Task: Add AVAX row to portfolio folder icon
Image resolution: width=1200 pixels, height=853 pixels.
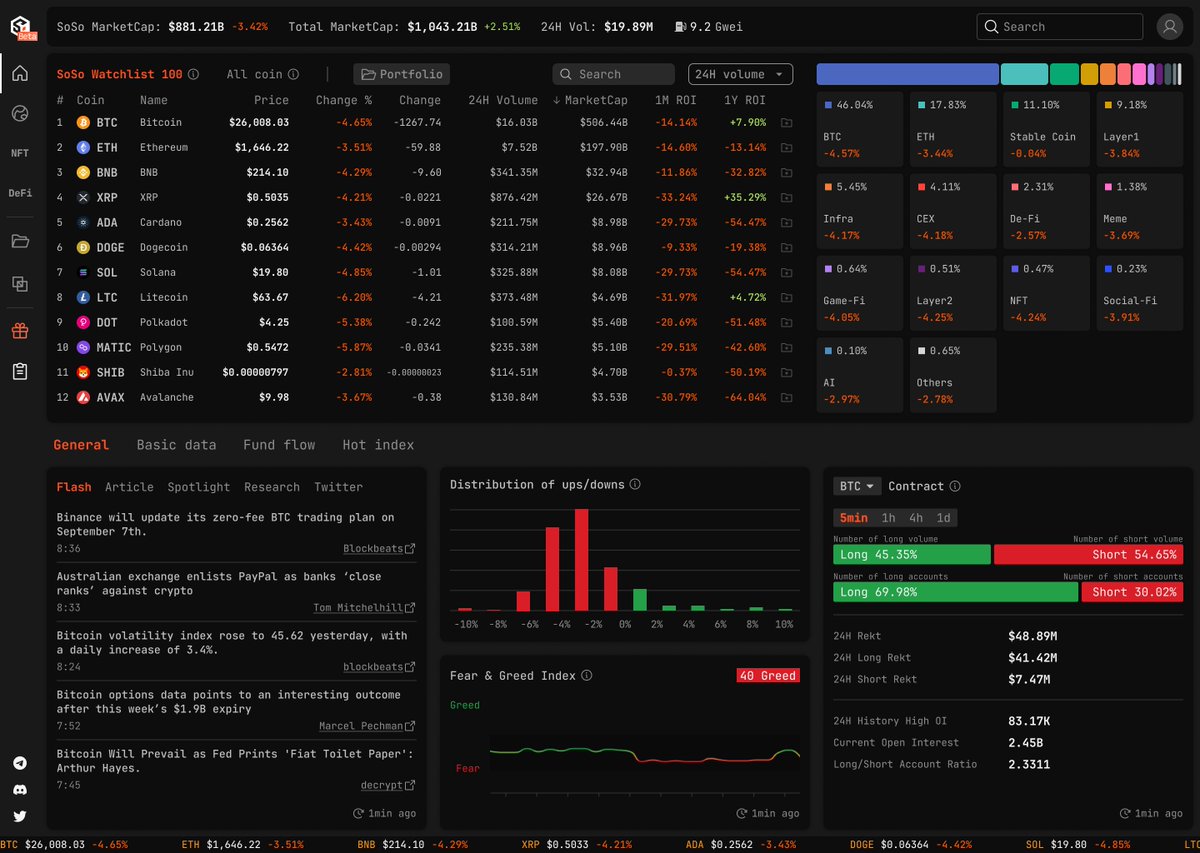Action: (786, 397)
